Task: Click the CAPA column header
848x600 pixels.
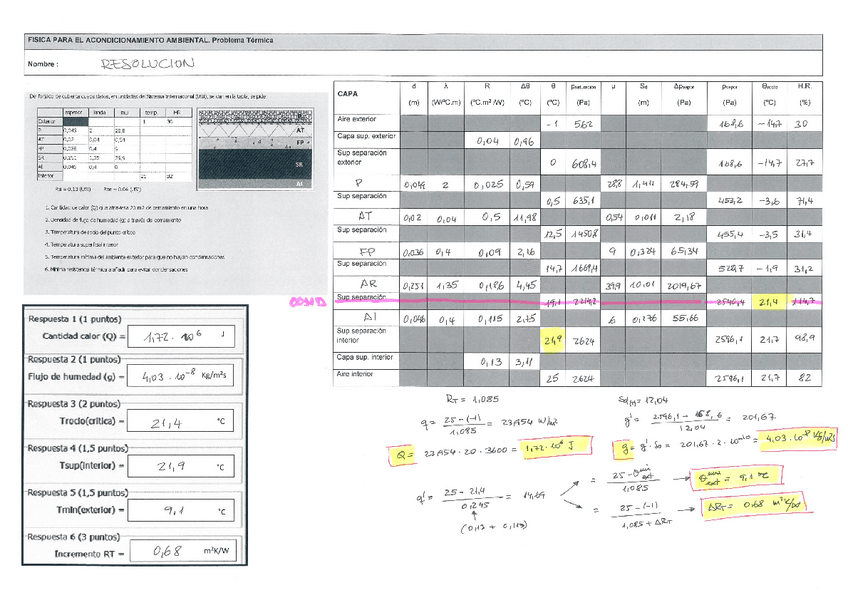Action: pos(349,94)
